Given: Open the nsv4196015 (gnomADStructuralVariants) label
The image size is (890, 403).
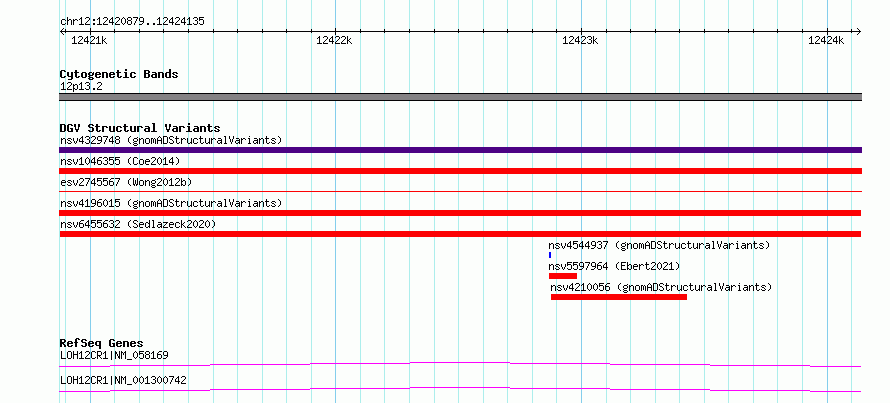Looking at the screenshot, I should (x=171, y=203).
